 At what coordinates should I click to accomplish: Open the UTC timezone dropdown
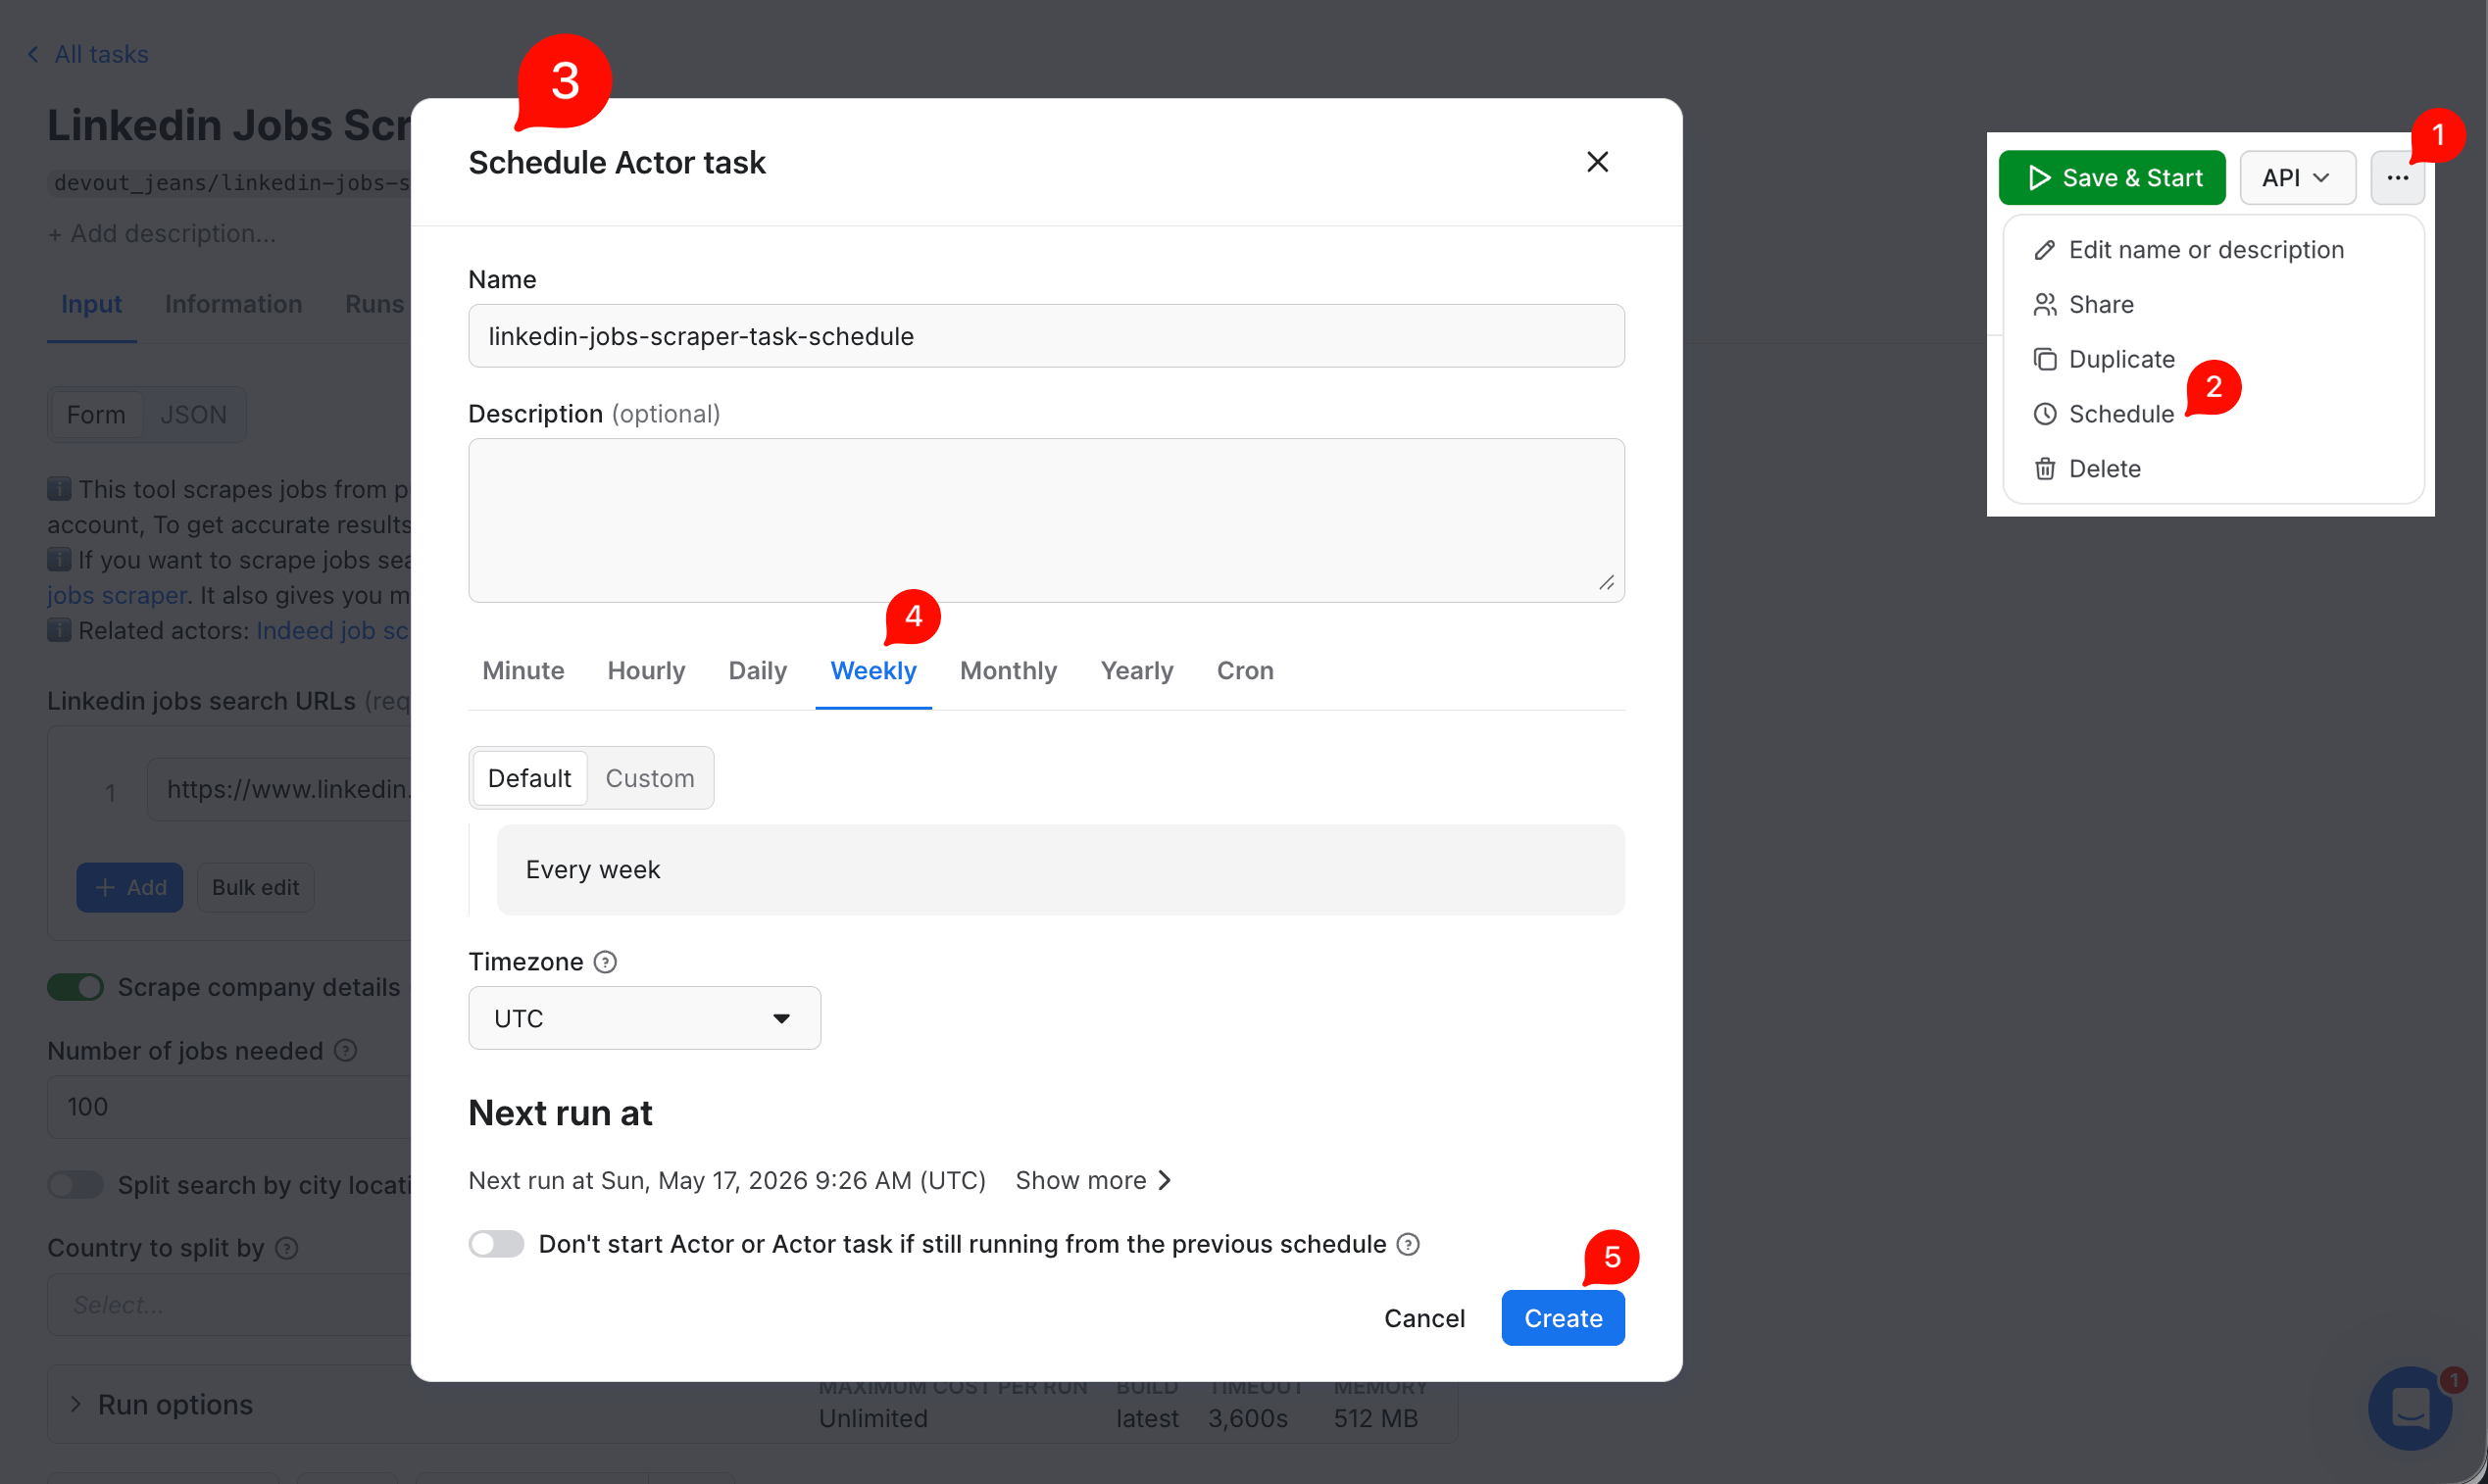tap(644, 1018)
